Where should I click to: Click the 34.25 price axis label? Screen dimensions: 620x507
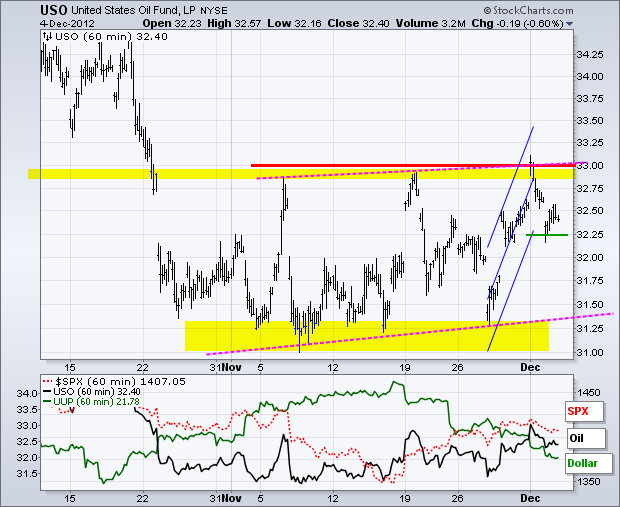coord(590,55)
